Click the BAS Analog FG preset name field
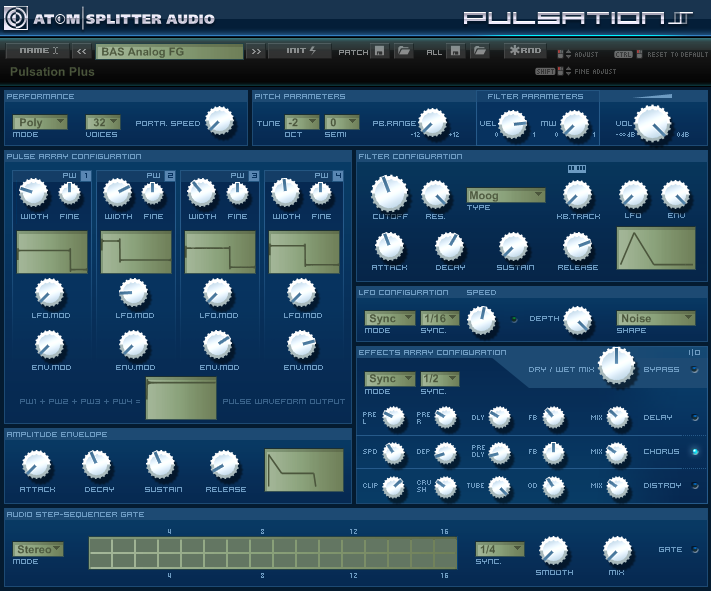The height and width of the screenshot is (591, 711). [x=170, y=52]
